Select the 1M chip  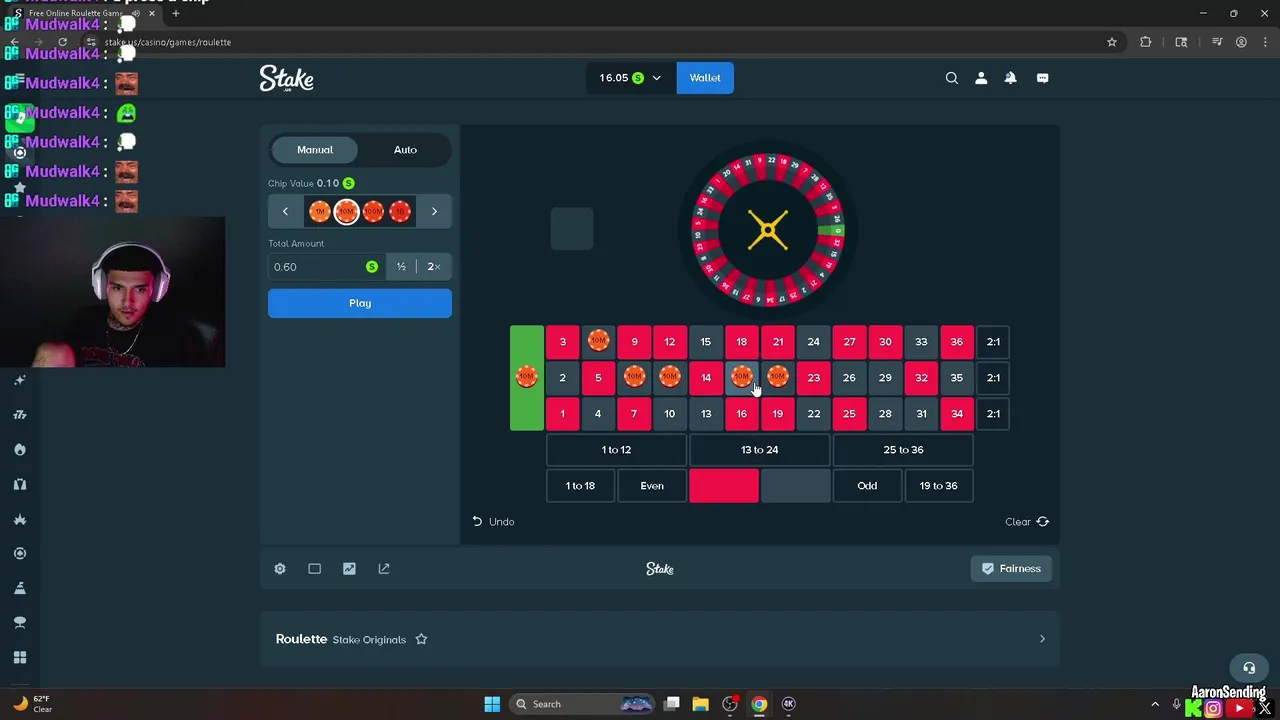click(320, 211)
